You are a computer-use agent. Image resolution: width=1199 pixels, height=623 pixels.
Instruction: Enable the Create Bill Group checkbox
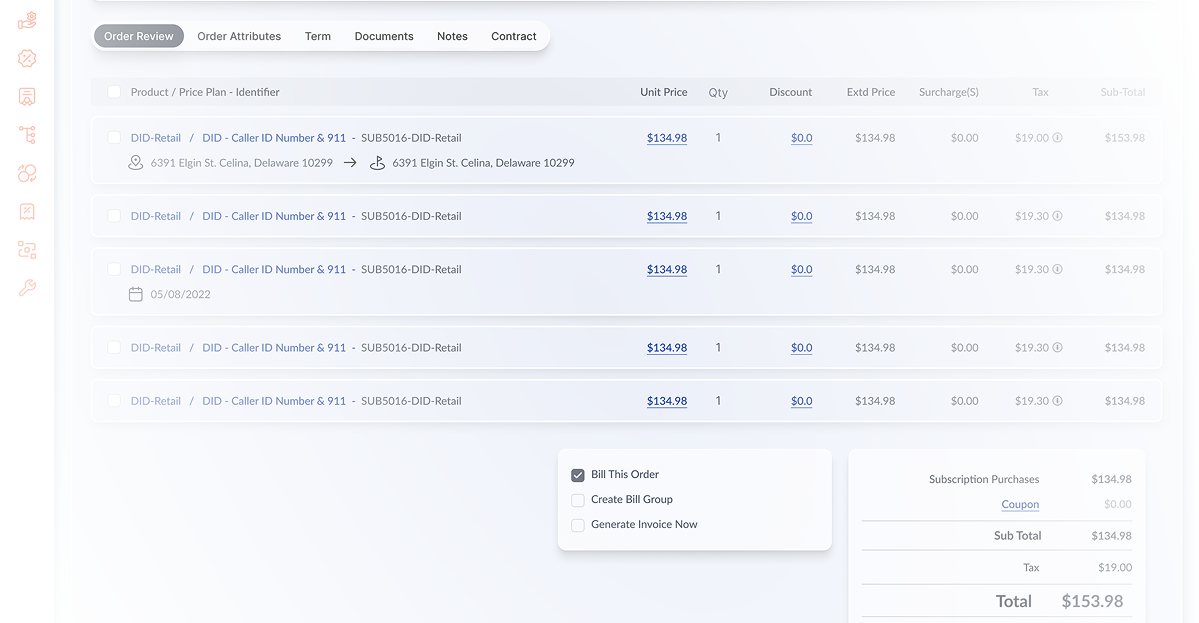[x=578, y=500]
